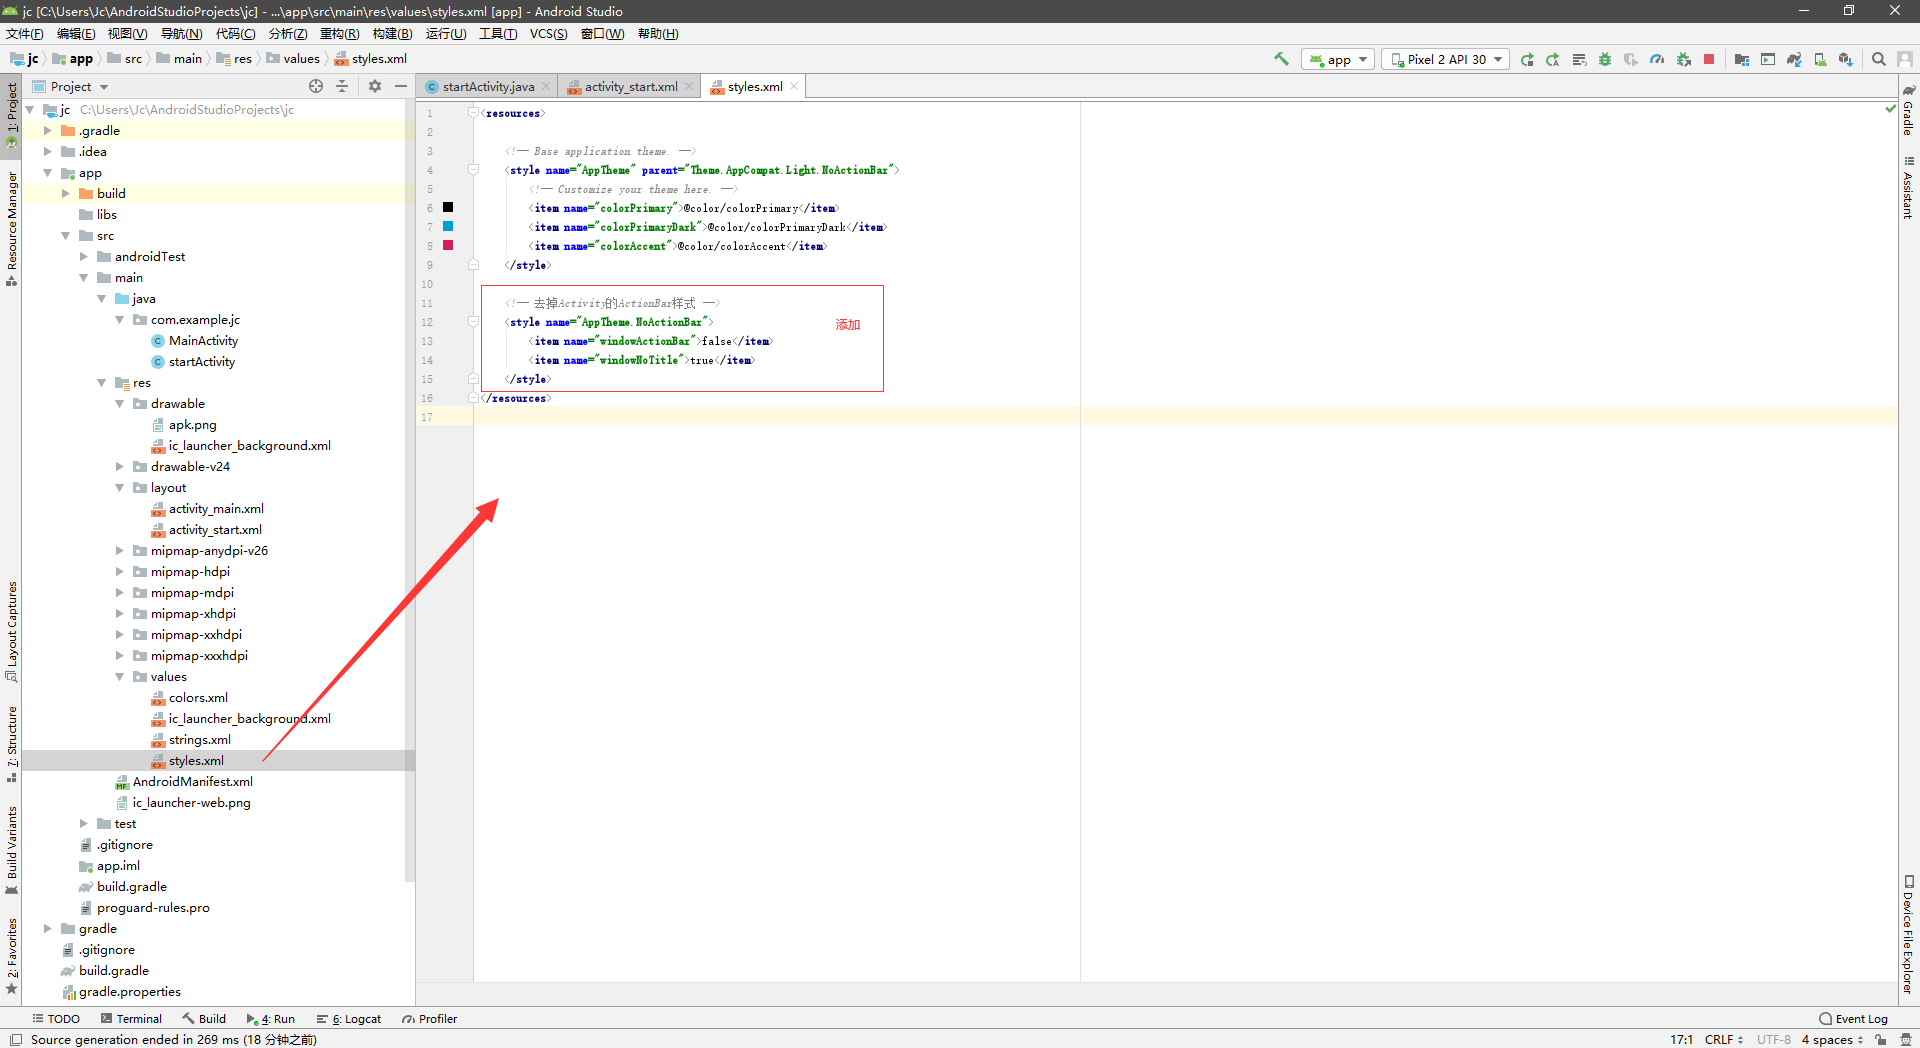Open the app run configuration dropdown
Screen dimensions: 1920x1048
[x=1338, y=60]
